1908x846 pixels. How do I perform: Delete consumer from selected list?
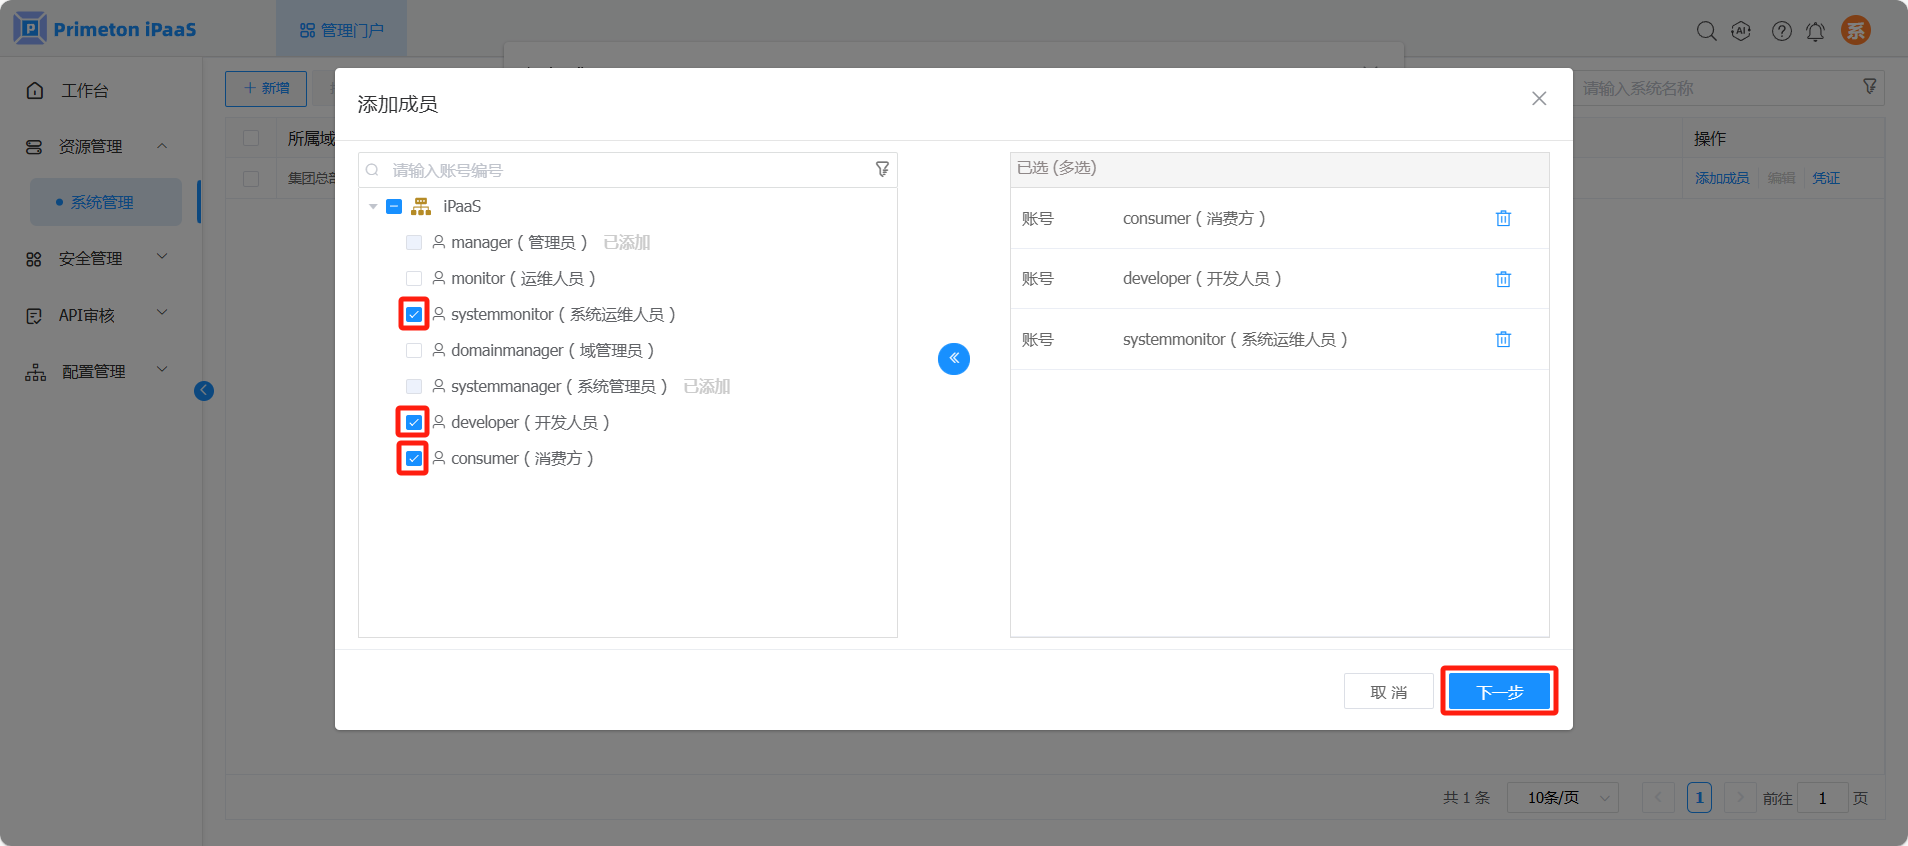1502,219
